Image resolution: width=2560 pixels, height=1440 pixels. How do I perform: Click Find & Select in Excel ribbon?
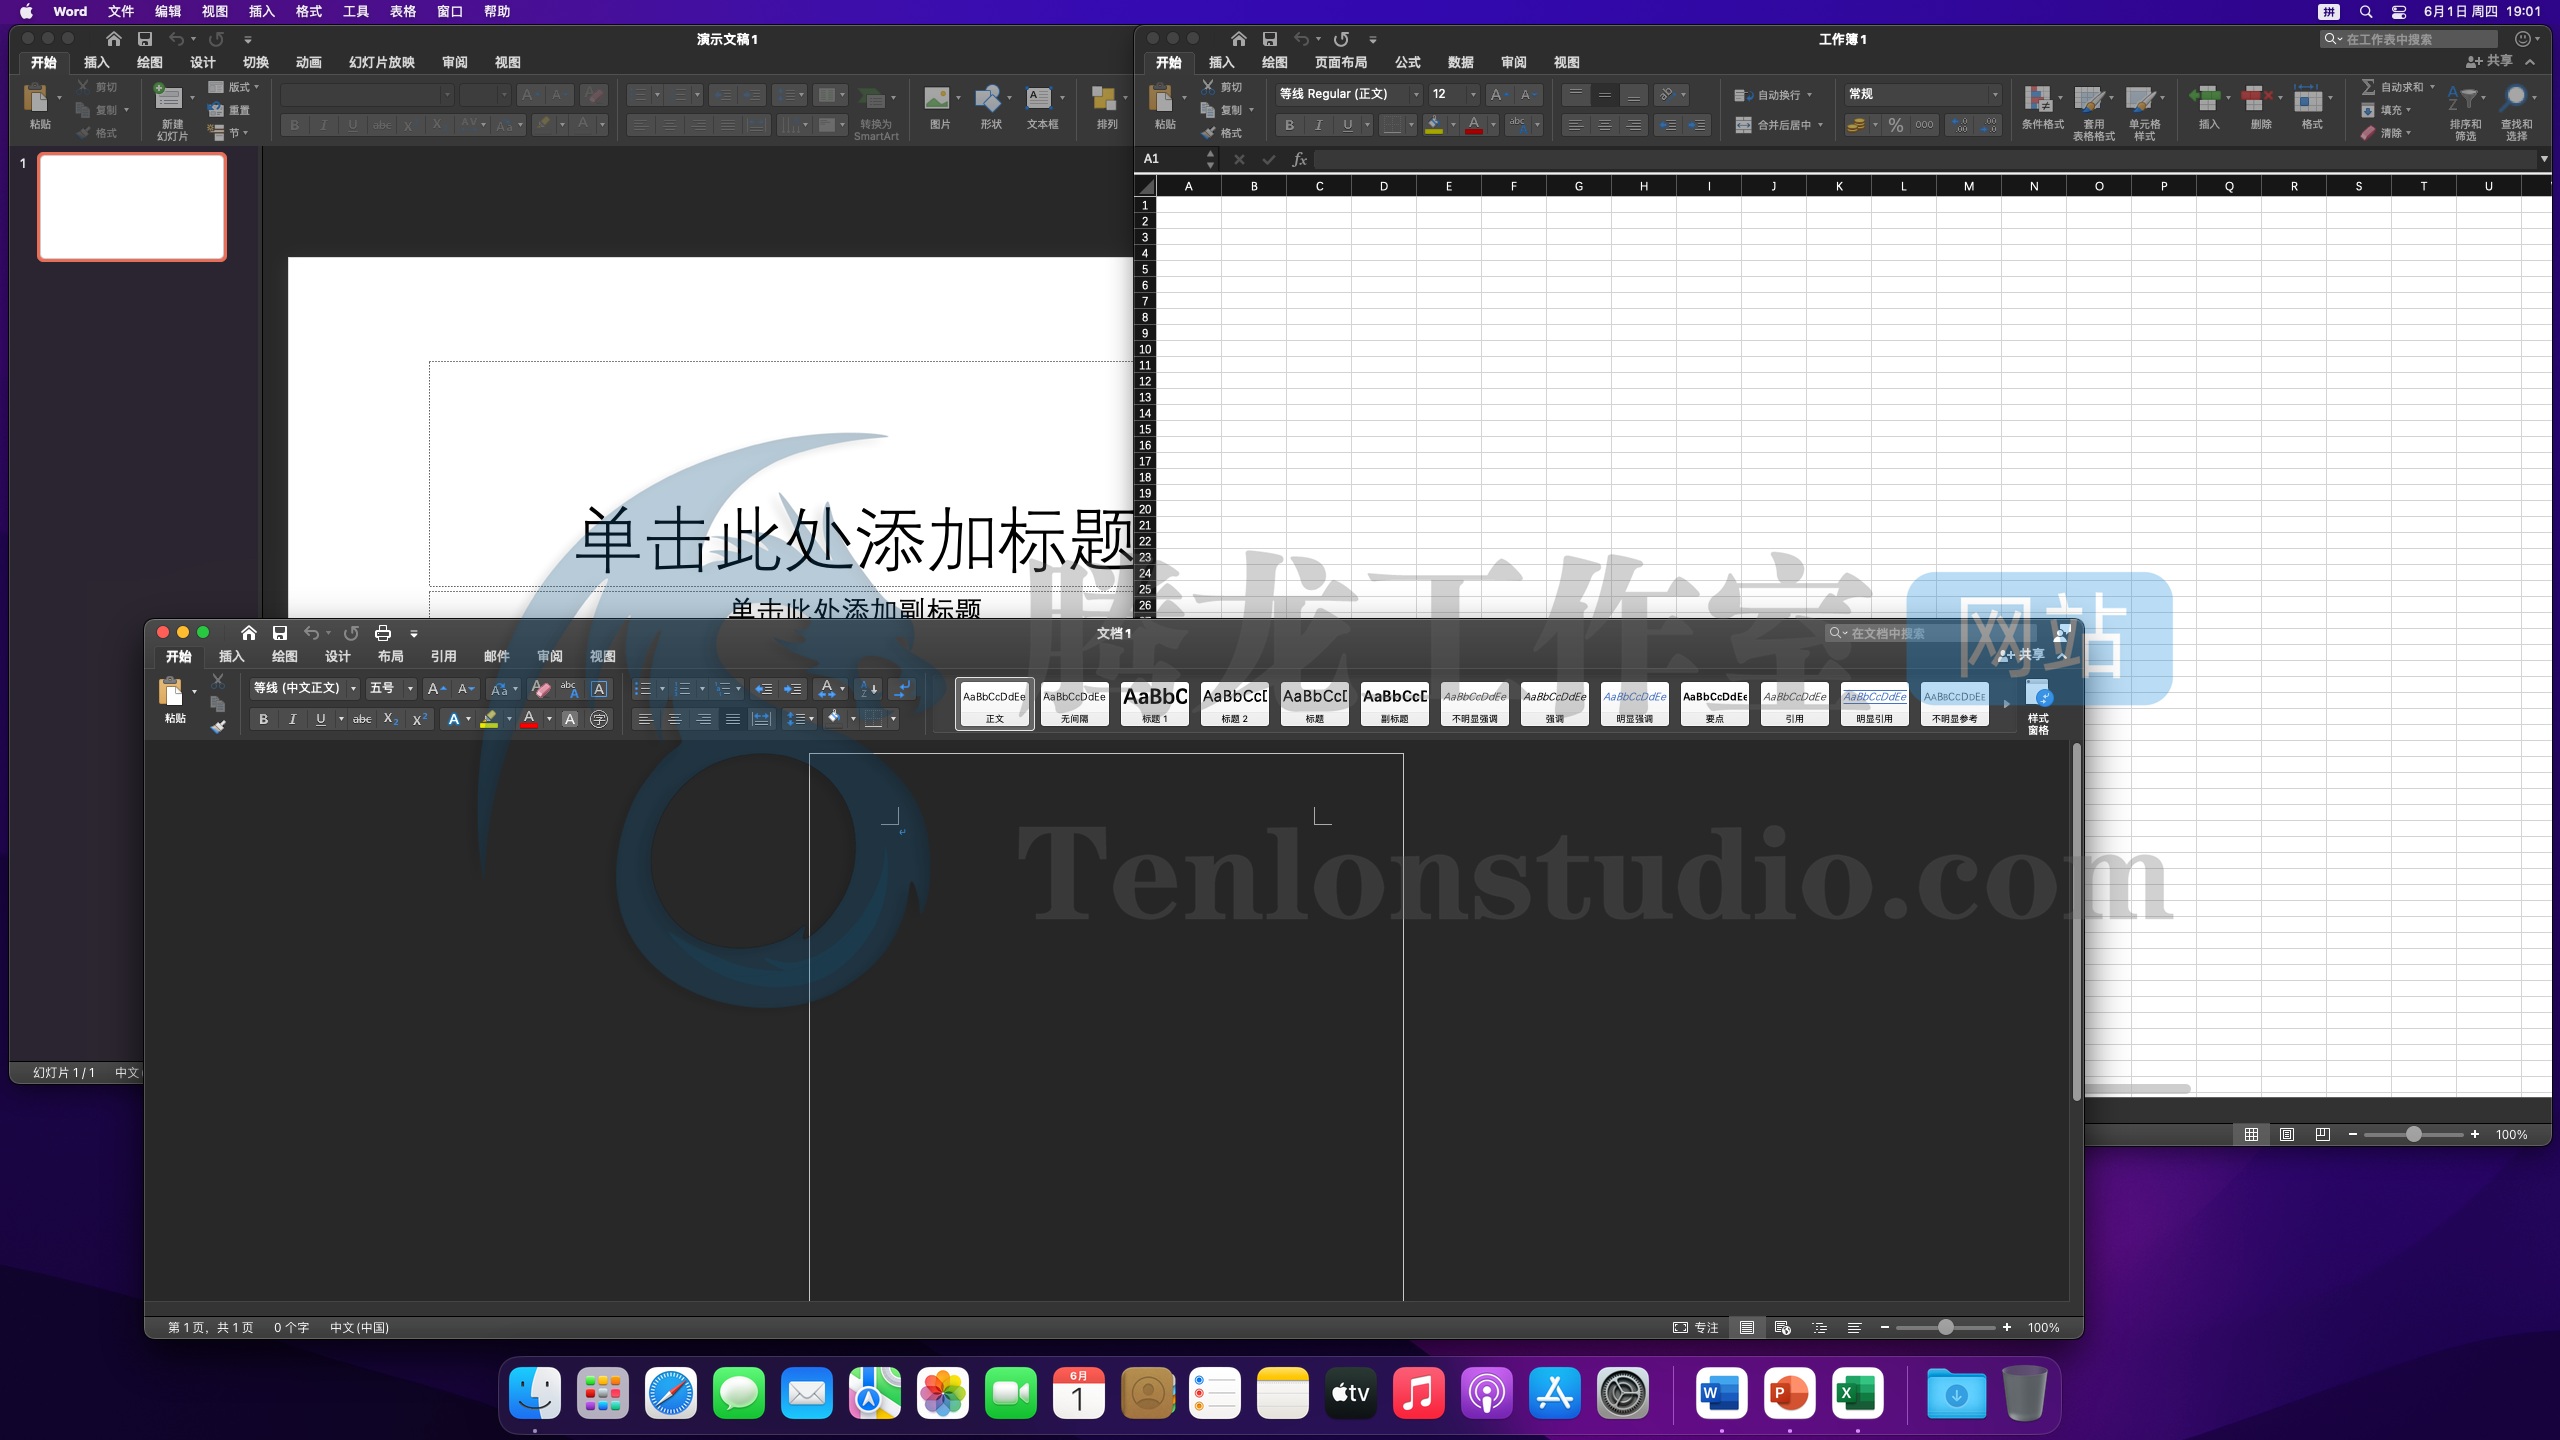pos(2516,112)
